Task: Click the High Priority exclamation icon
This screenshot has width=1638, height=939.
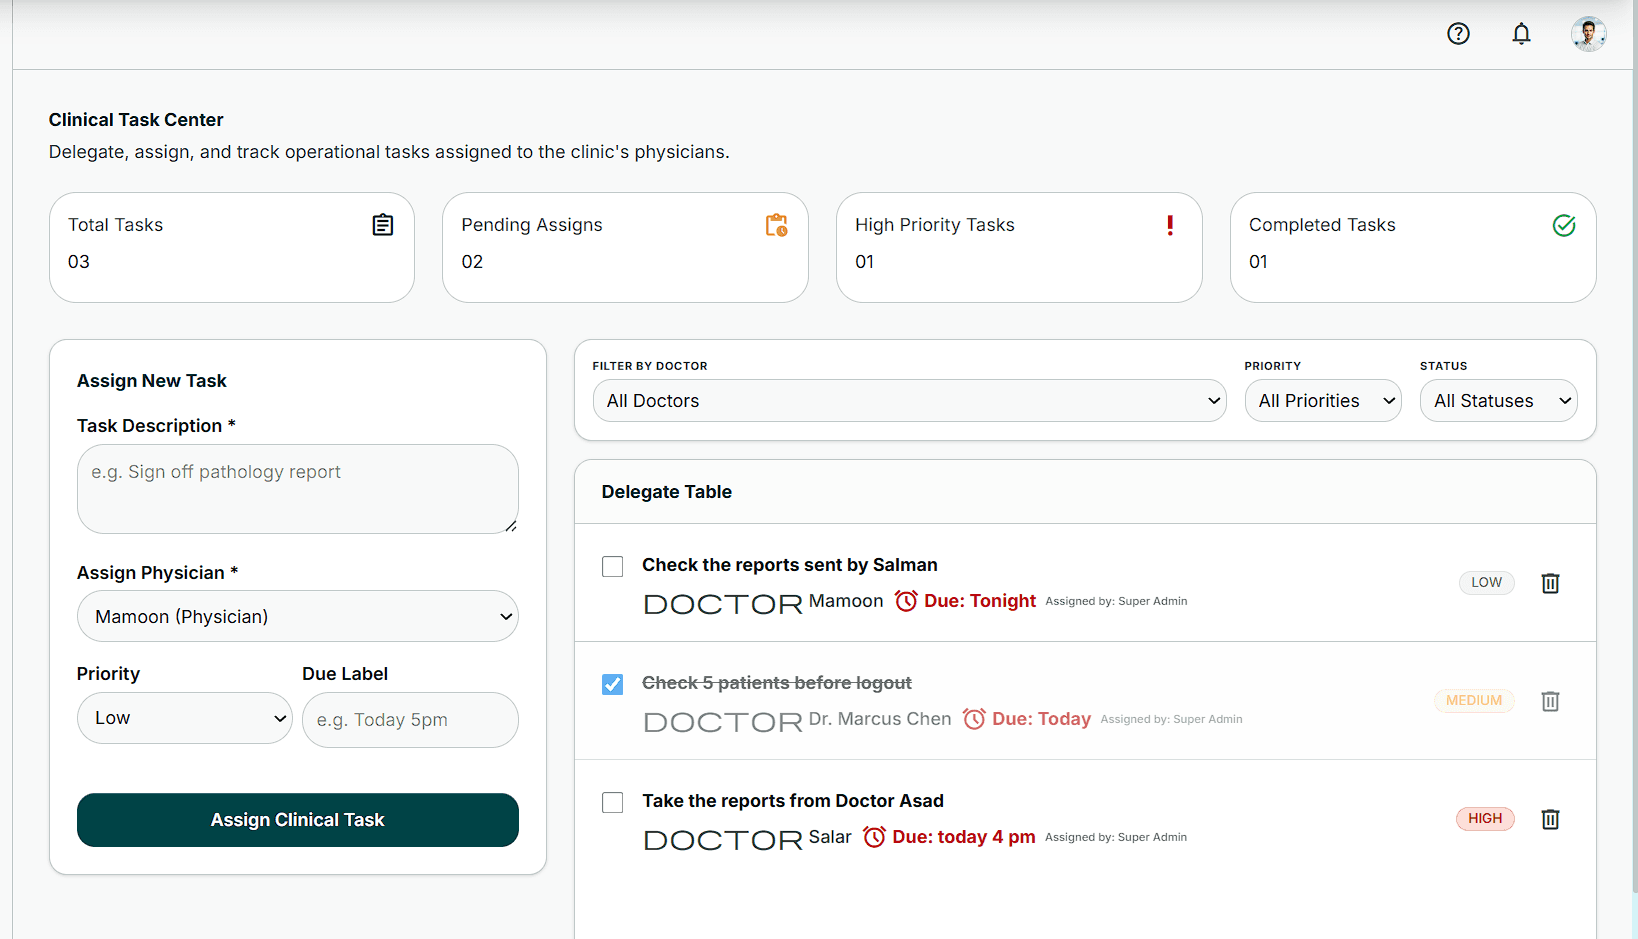Action: pyautogui.click(x=1170, y=225)
